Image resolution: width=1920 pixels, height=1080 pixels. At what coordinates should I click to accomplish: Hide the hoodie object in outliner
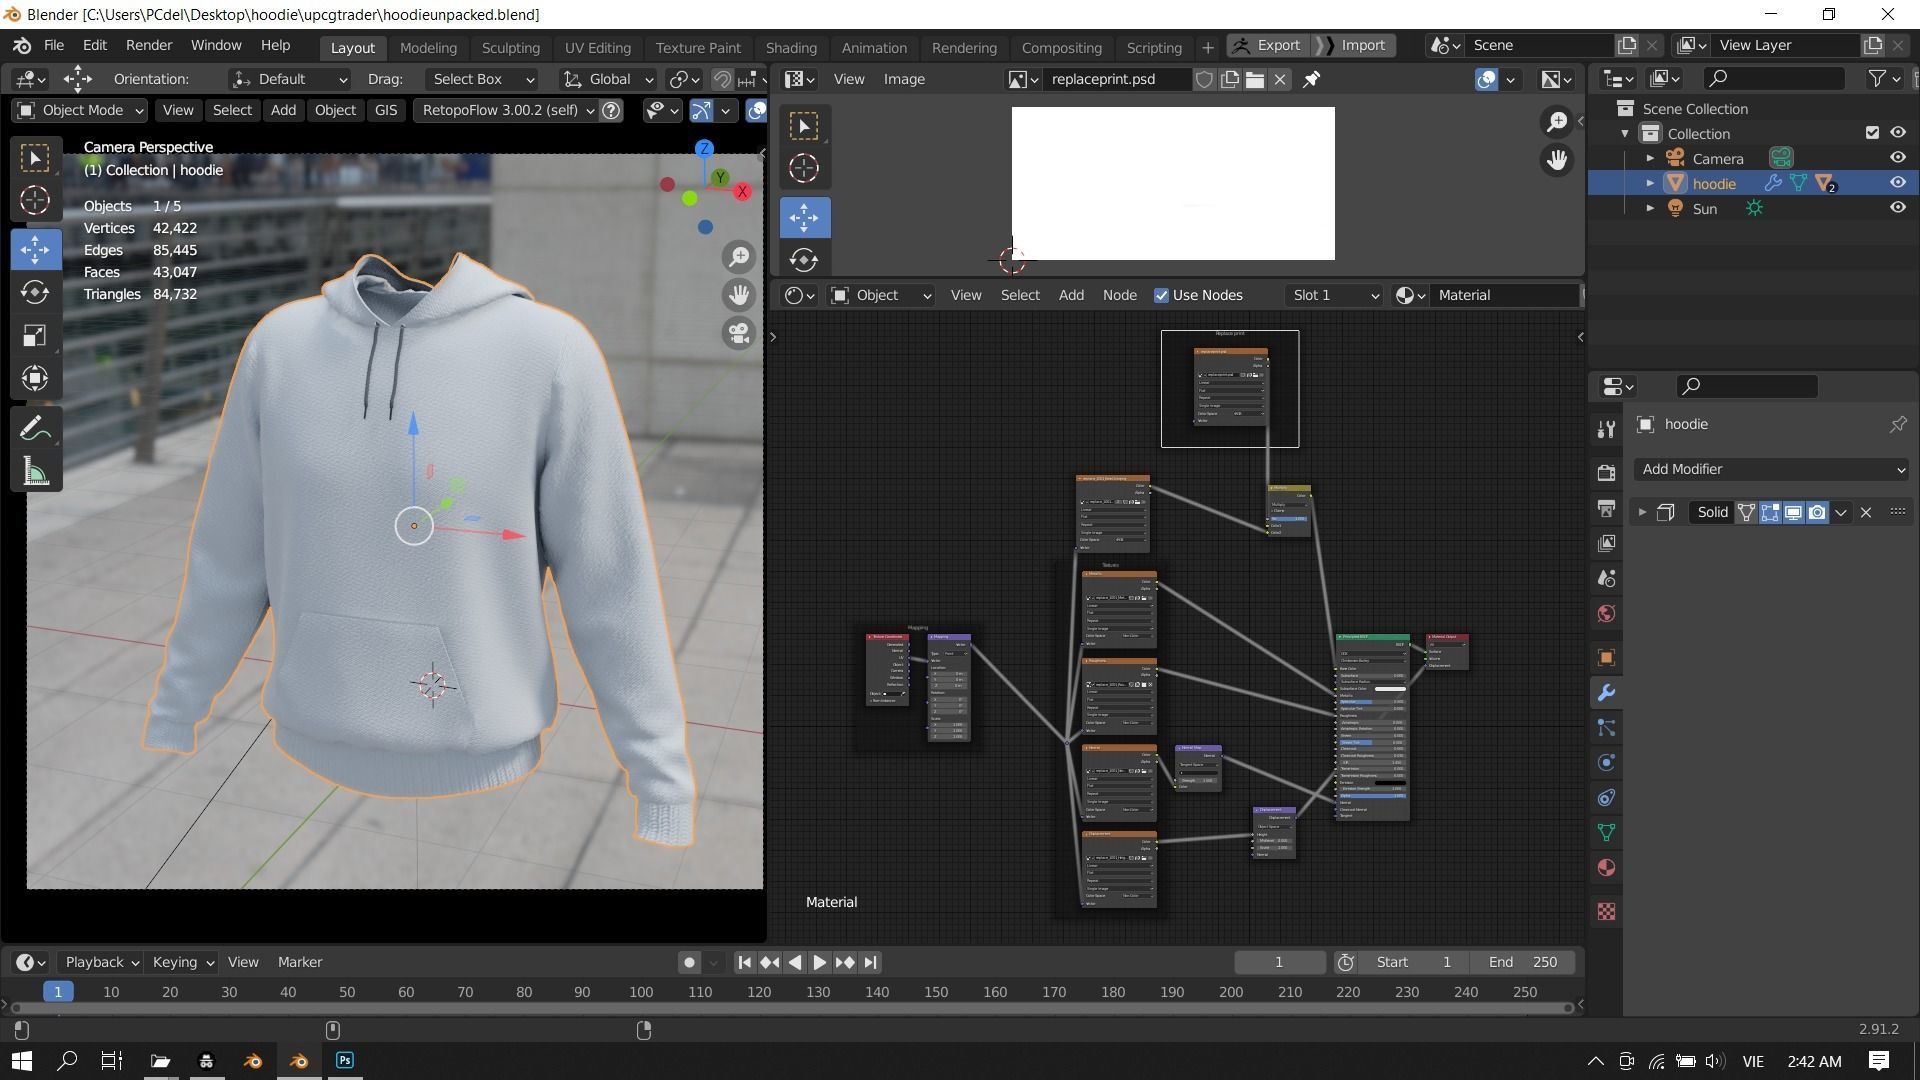click(1897, 183)
